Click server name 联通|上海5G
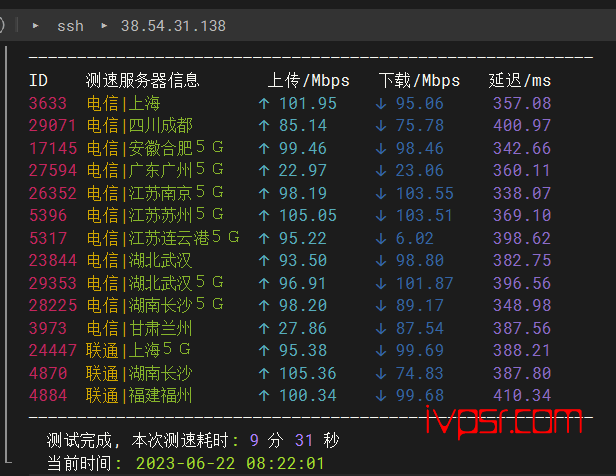The width and height of the screenshot is (616, 476). tap(138, 350)
